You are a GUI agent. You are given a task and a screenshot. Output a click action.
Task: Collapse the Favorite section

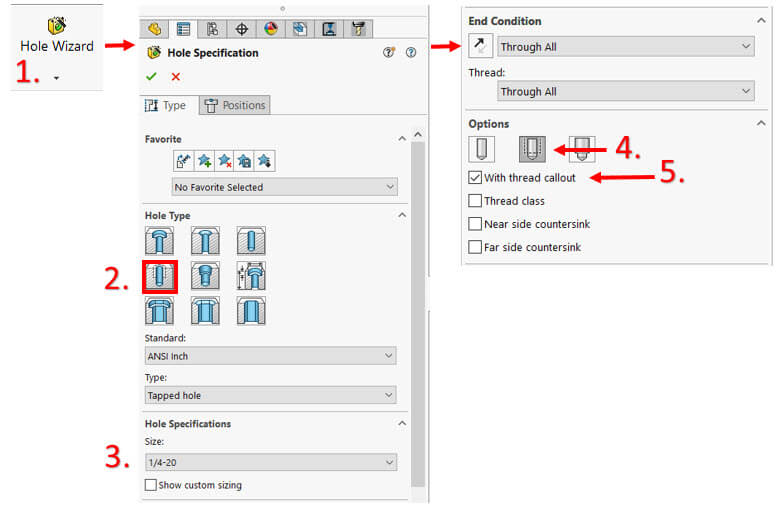point(402,139)
